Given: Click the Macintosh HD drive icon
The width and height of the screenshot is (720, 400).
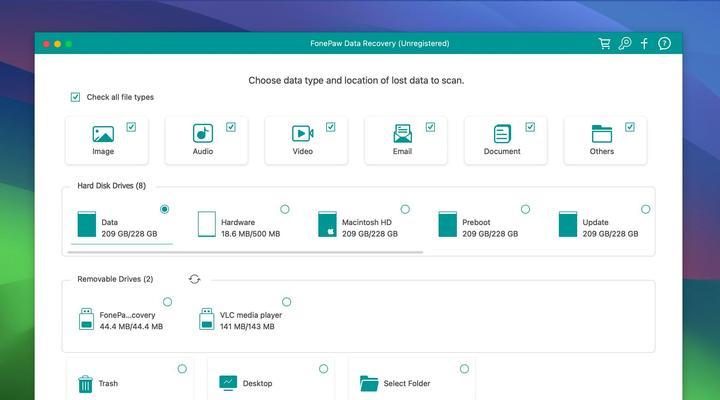Looking at the screenshot, I should tap(327, 224).
